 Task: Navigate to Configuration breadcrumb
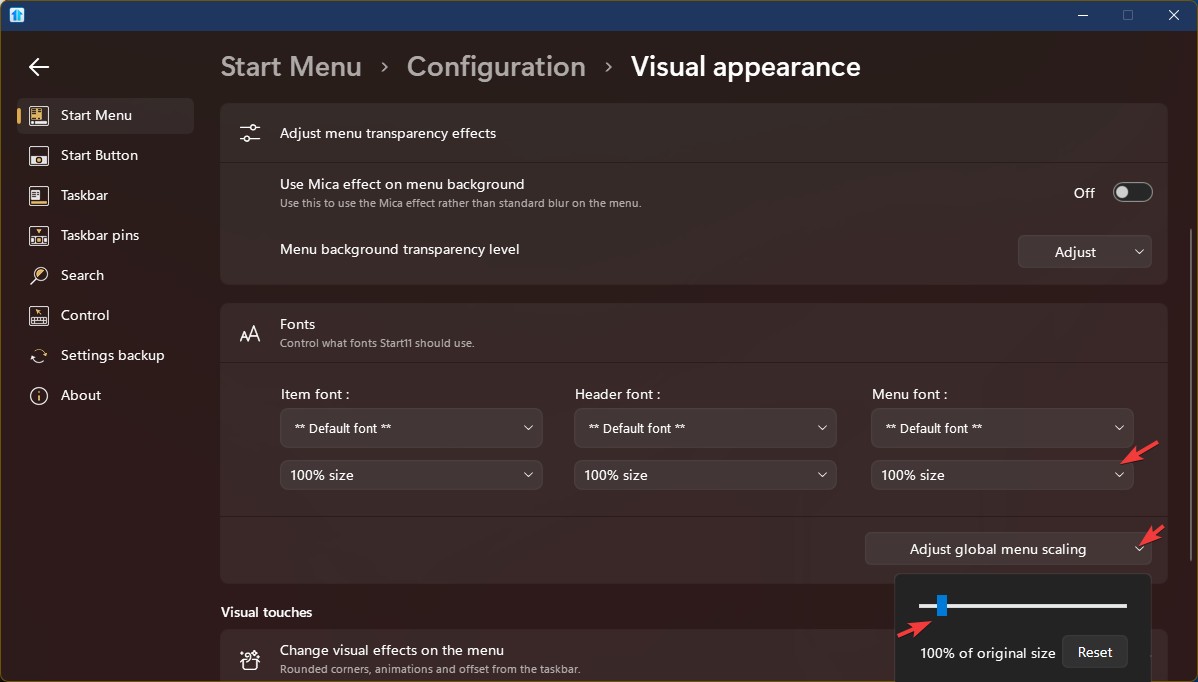pyautogui.click(x=496, y=67)
